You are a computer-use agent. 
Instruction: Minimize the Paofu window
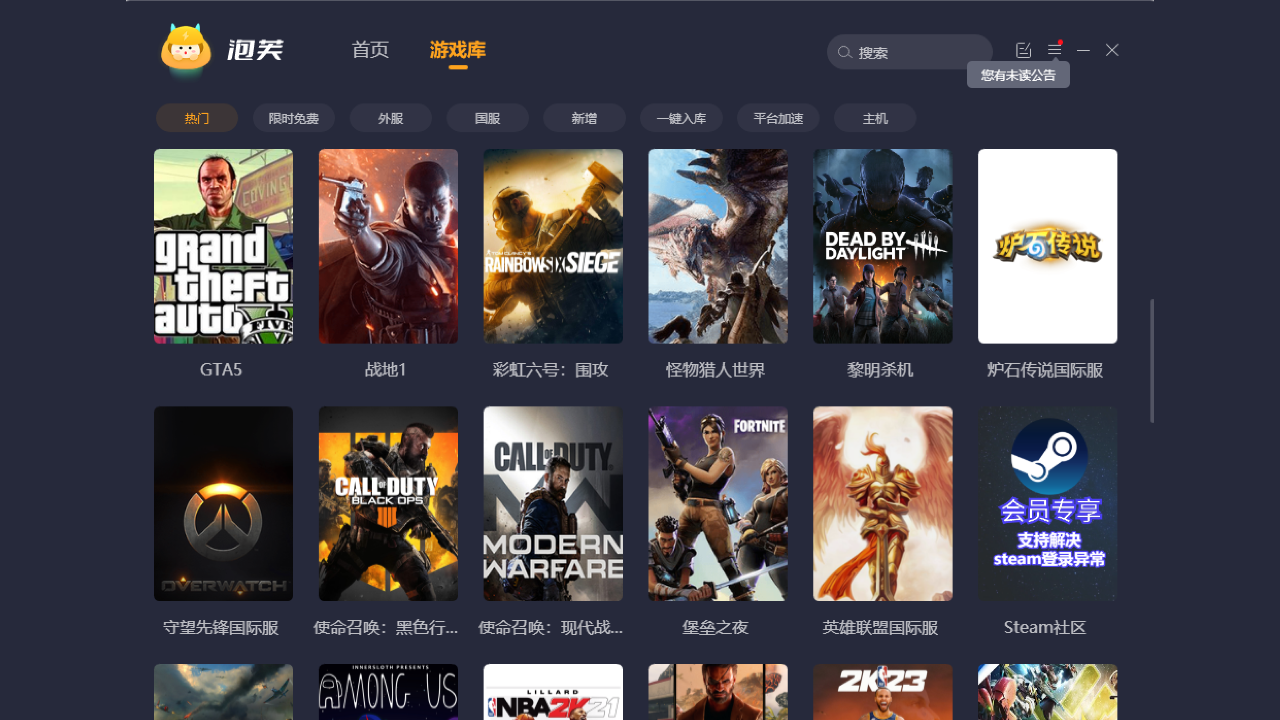pyautogui.click(x=1083, y=50)
